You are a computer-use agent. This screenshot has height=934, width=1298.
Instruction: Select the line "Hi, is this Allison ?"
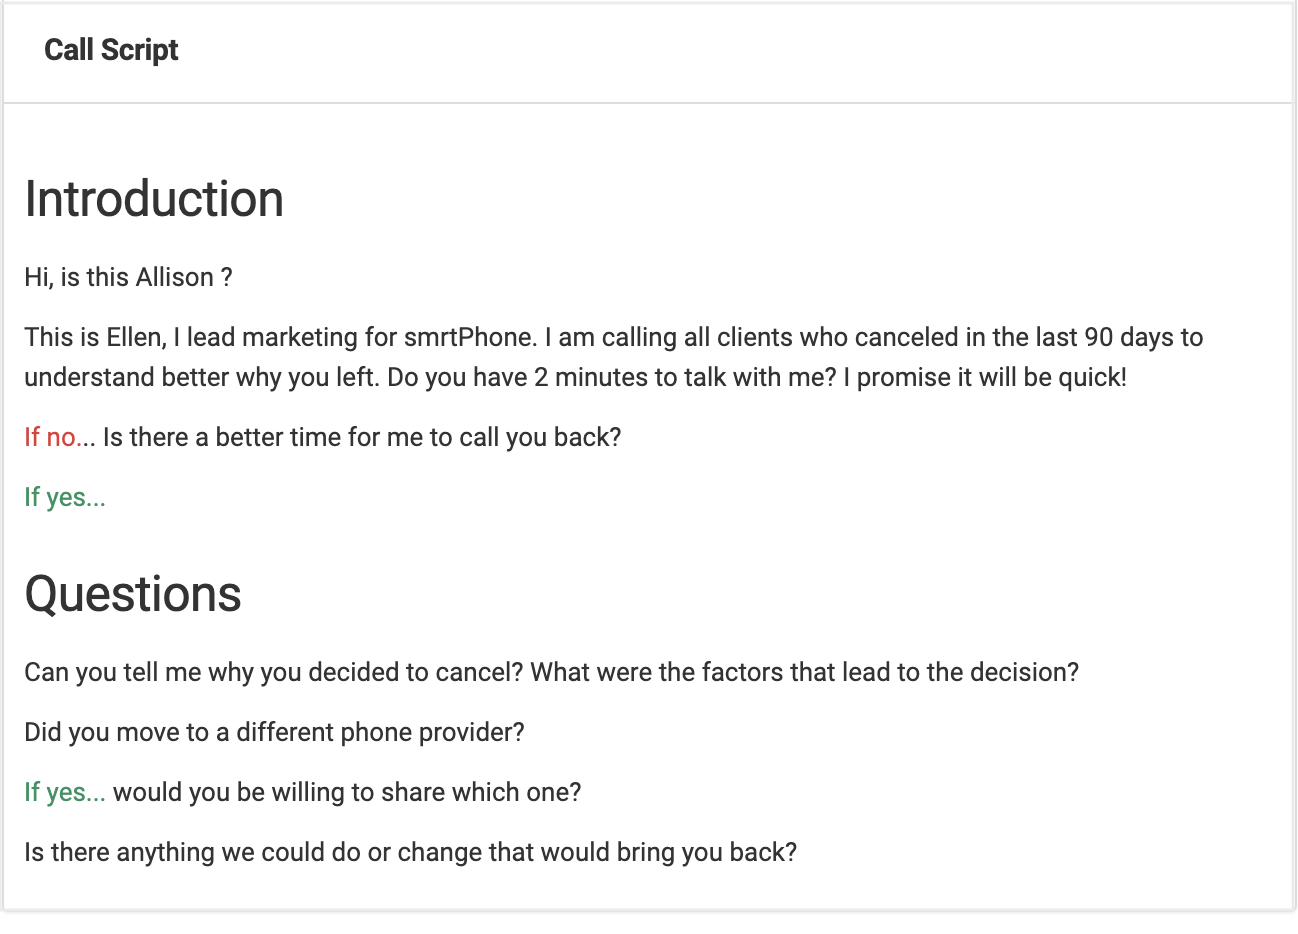tap(128, 277)
